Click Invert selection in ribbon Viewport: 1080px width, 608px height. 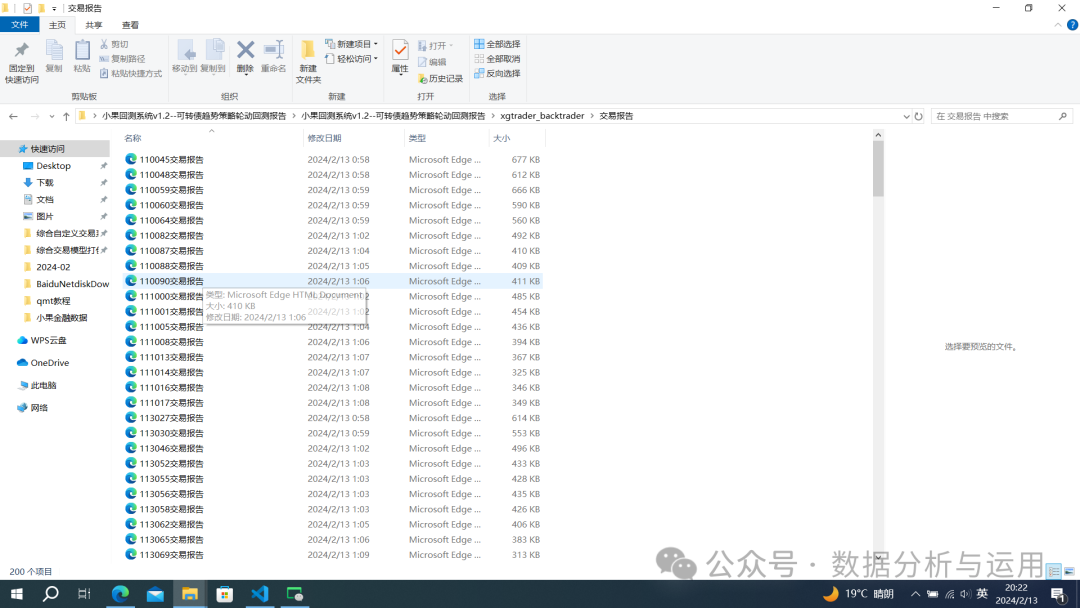[497, 73]
